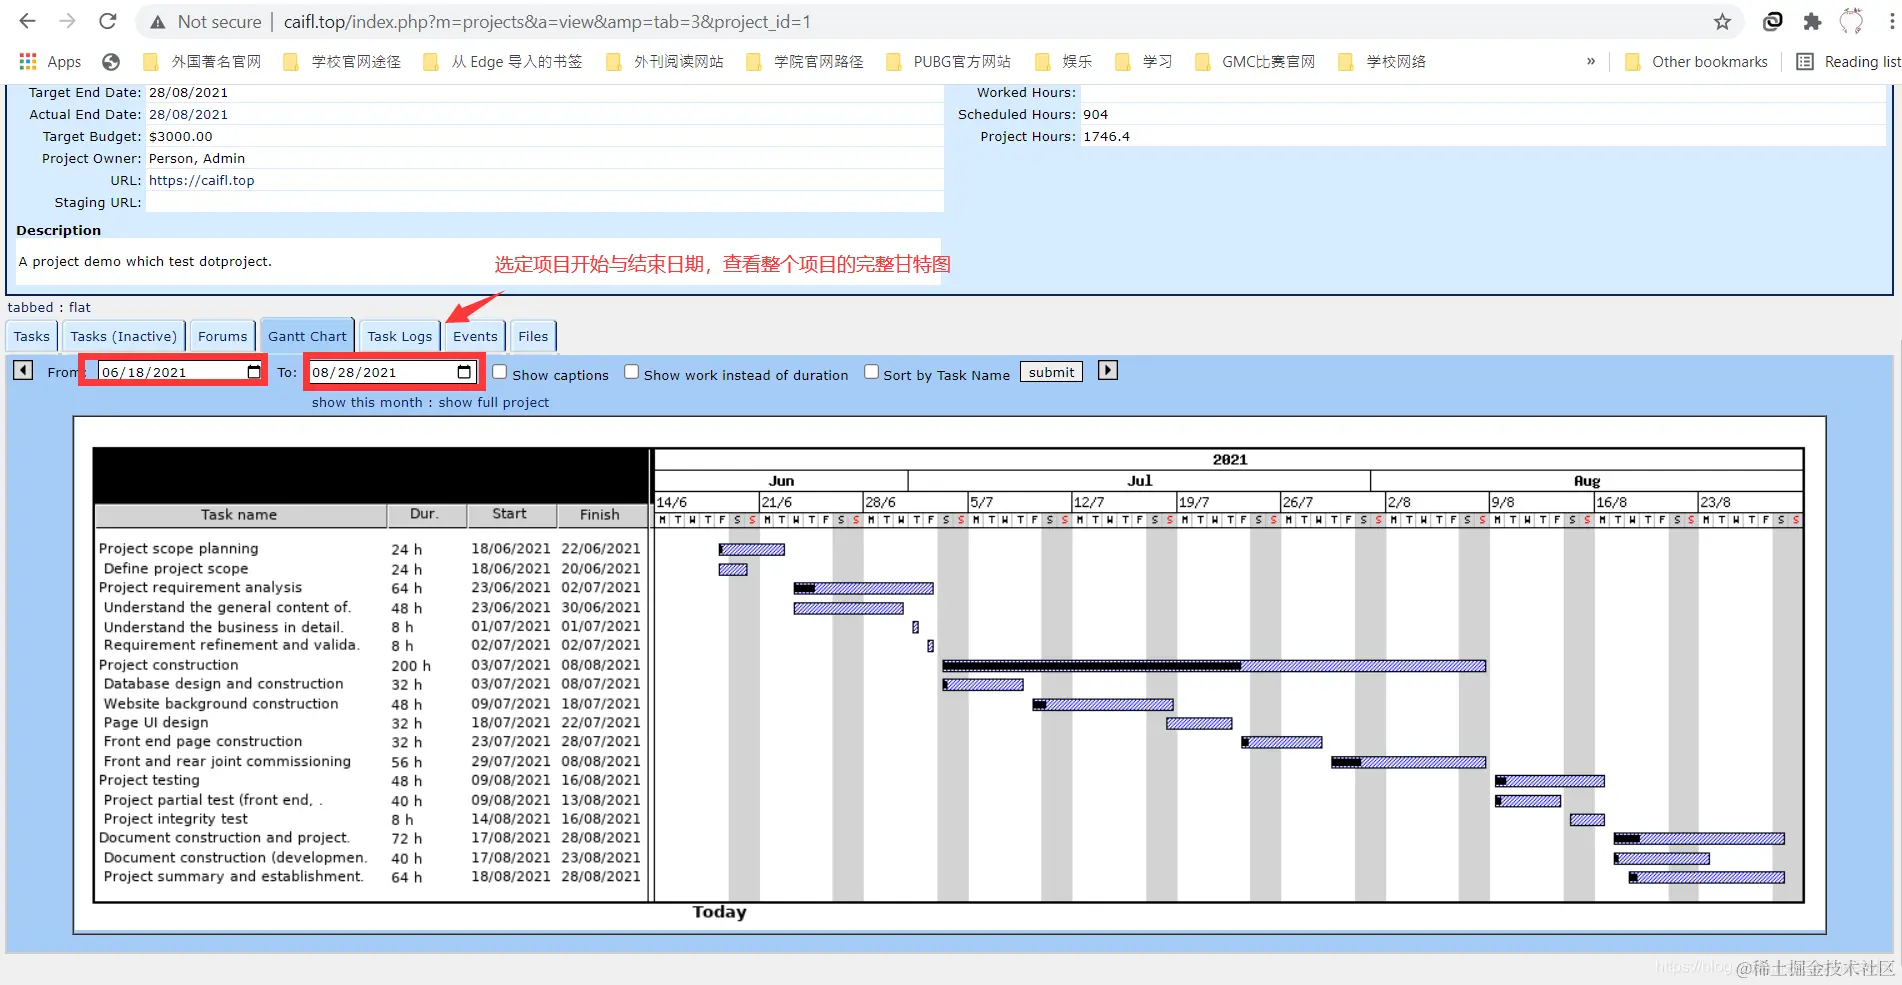The width and height of the screenshot is (1902, 985).
Task: Click the right arrow to shift Gantt later
Action: click(x=1108, y=371)
